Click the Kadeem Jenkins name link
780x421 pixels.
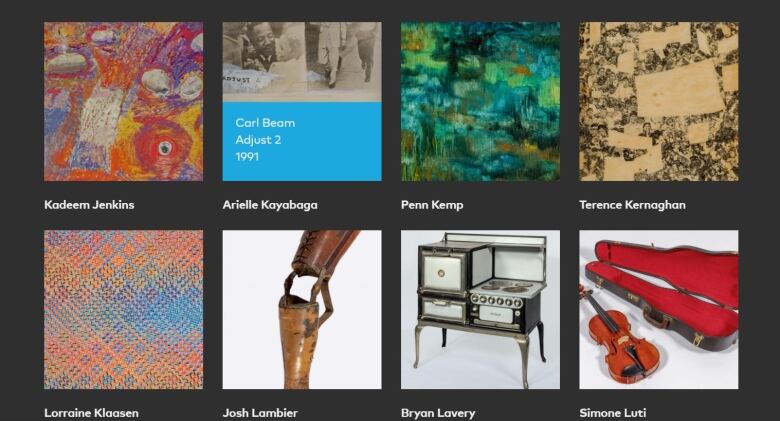(x=89, y=205)
